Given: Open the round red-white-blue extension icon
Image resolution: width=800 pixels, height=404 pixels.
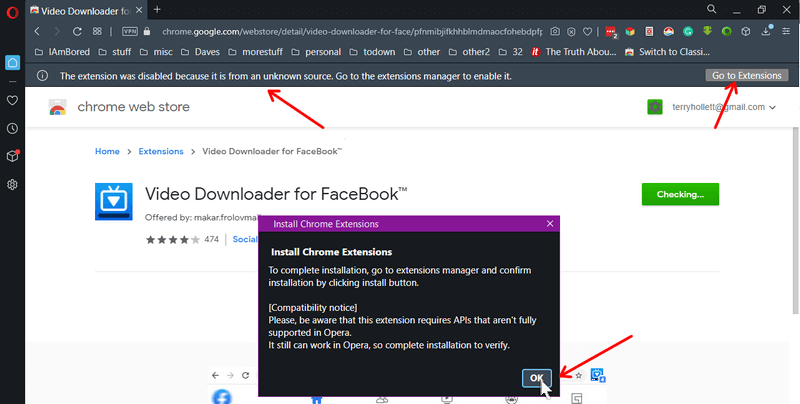Looking at the screenshot, I should pos(668,32).
